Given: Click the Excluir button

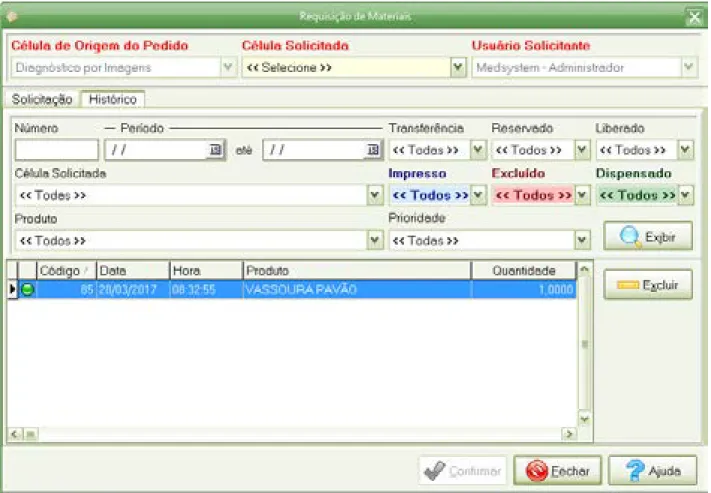Looking at the screenshot, I should click(x=648, y=285).
